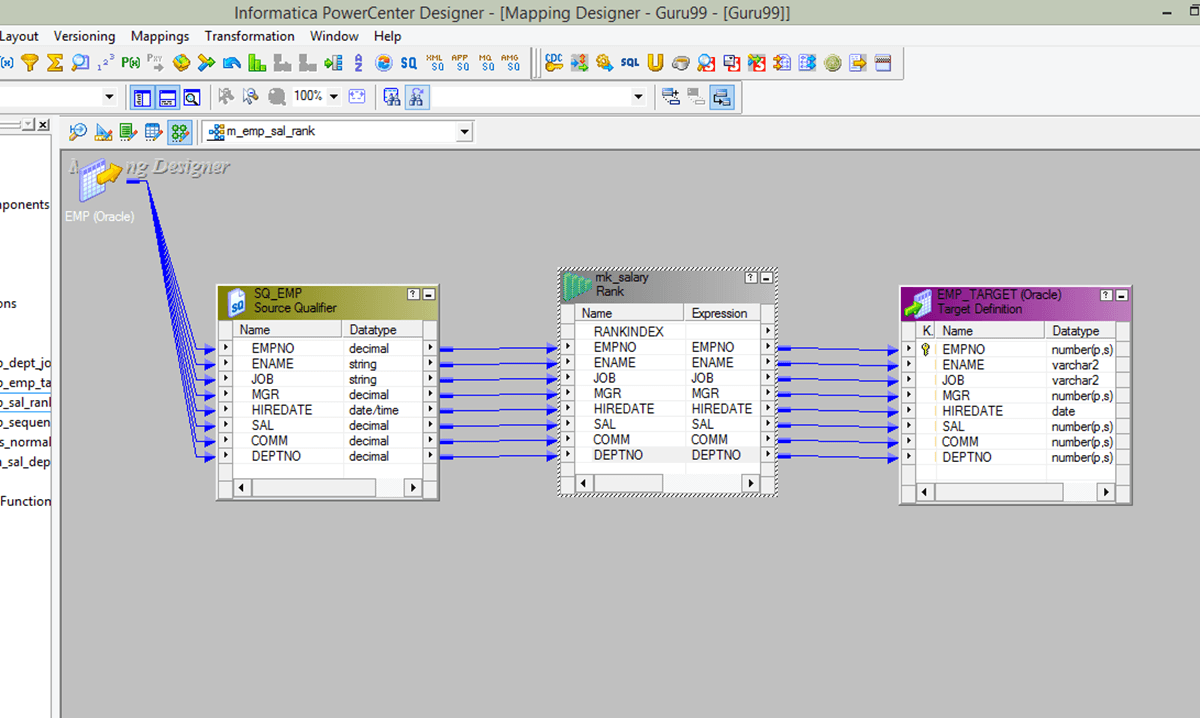Click the CDC key icon in toolbar
1200x718 pixels.
click(x=553, y=63)
